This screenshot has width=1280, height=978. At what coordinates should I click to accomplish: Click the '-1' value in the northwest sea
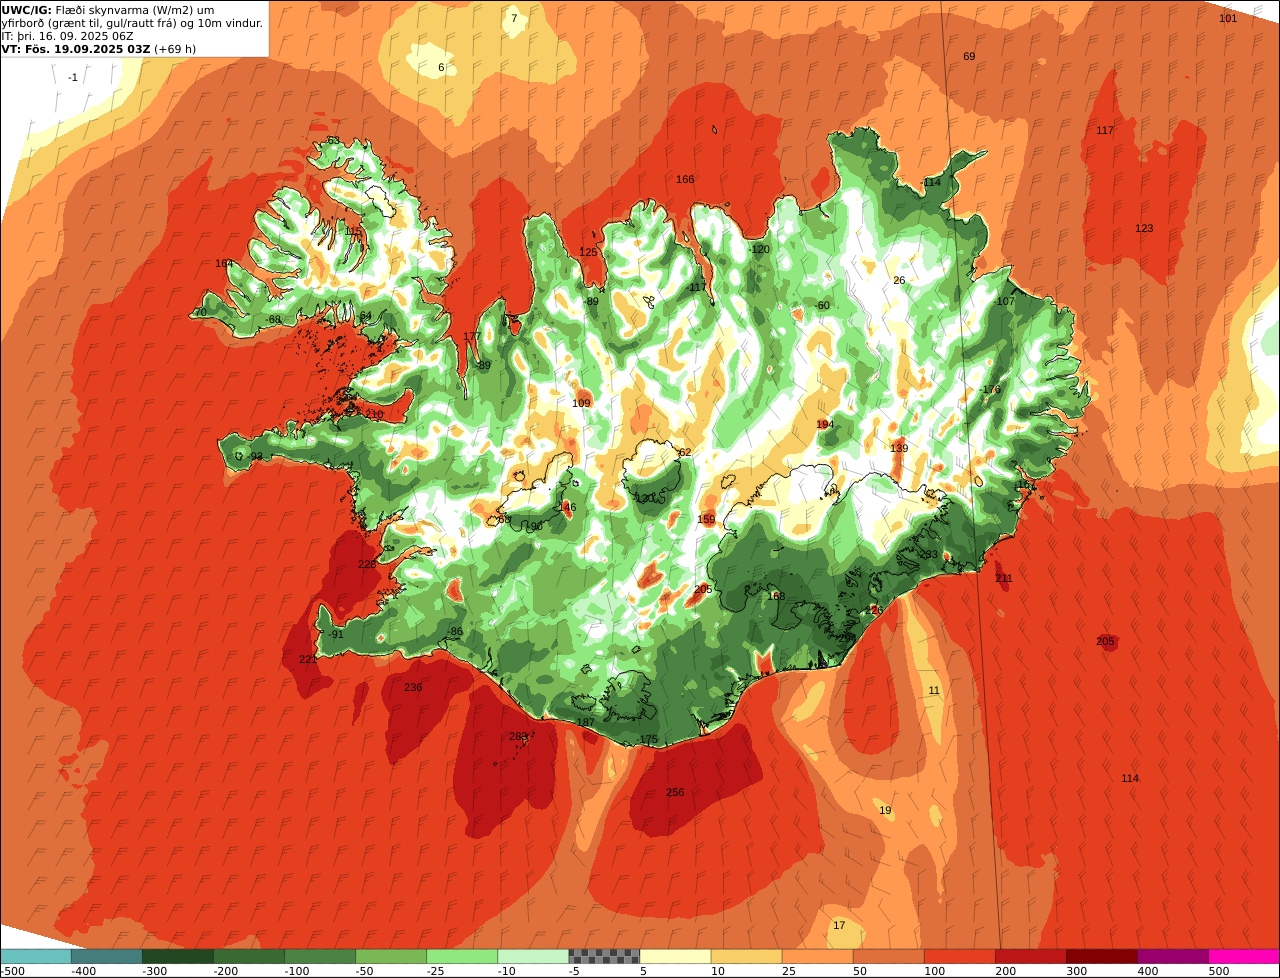point(72,78)
